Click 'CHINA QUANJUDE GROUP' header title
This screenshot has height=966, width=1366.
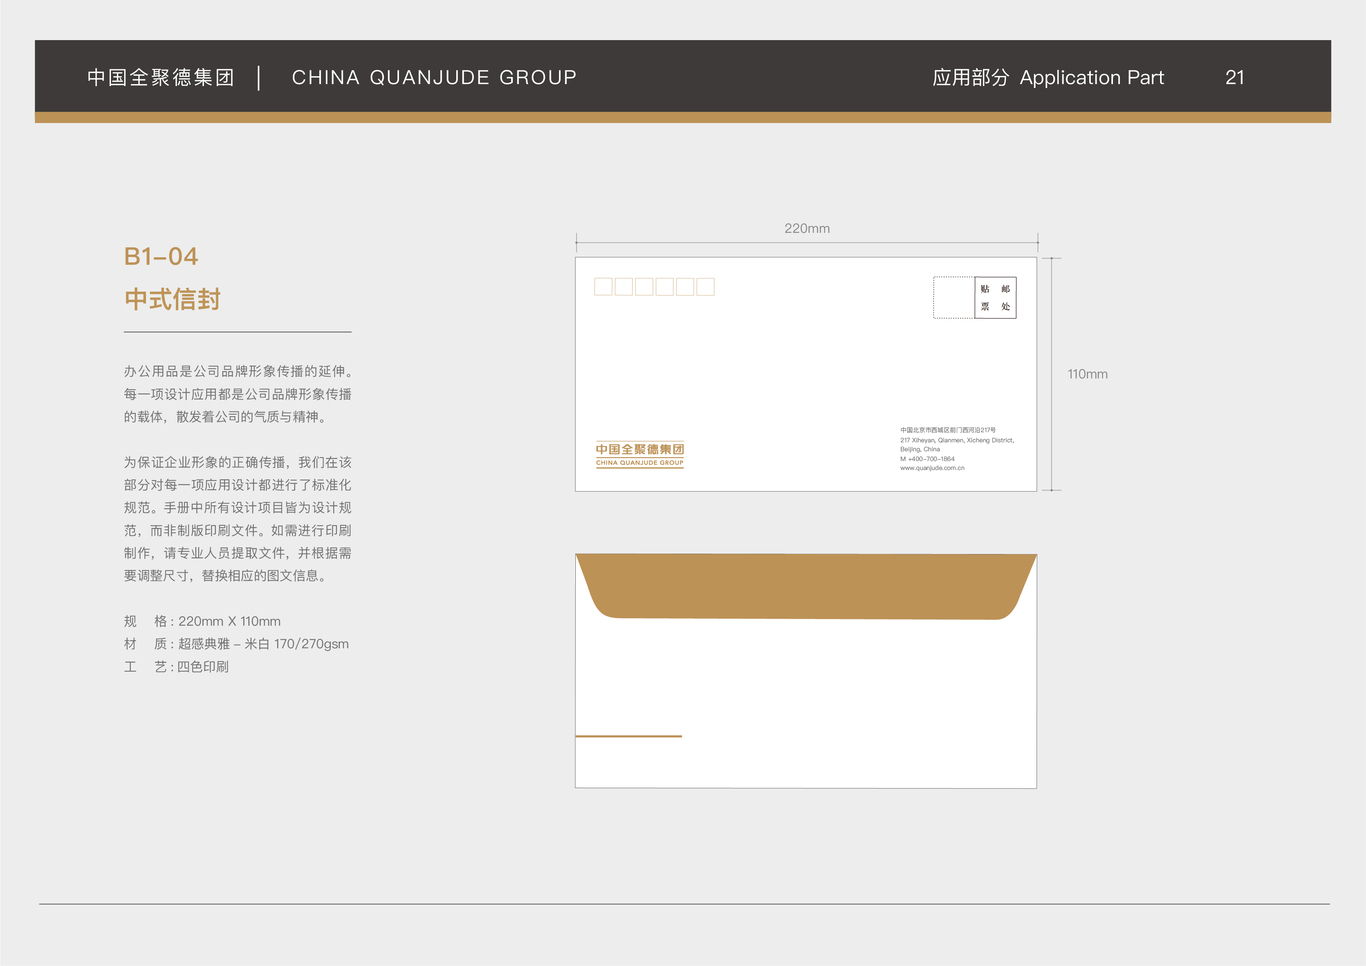click(x=434, y=77)
